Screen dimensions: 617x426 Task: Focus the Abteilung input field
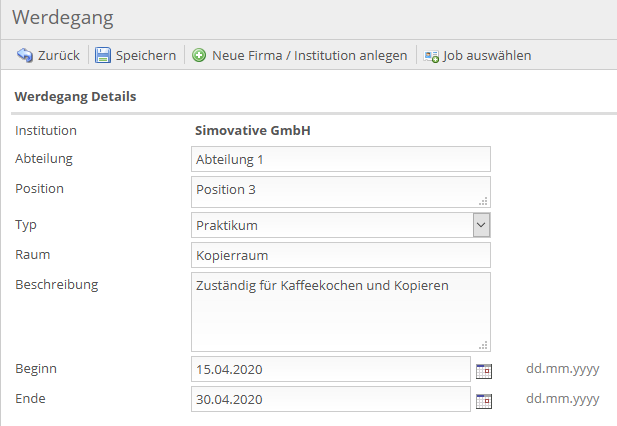[x=341, y=159]
